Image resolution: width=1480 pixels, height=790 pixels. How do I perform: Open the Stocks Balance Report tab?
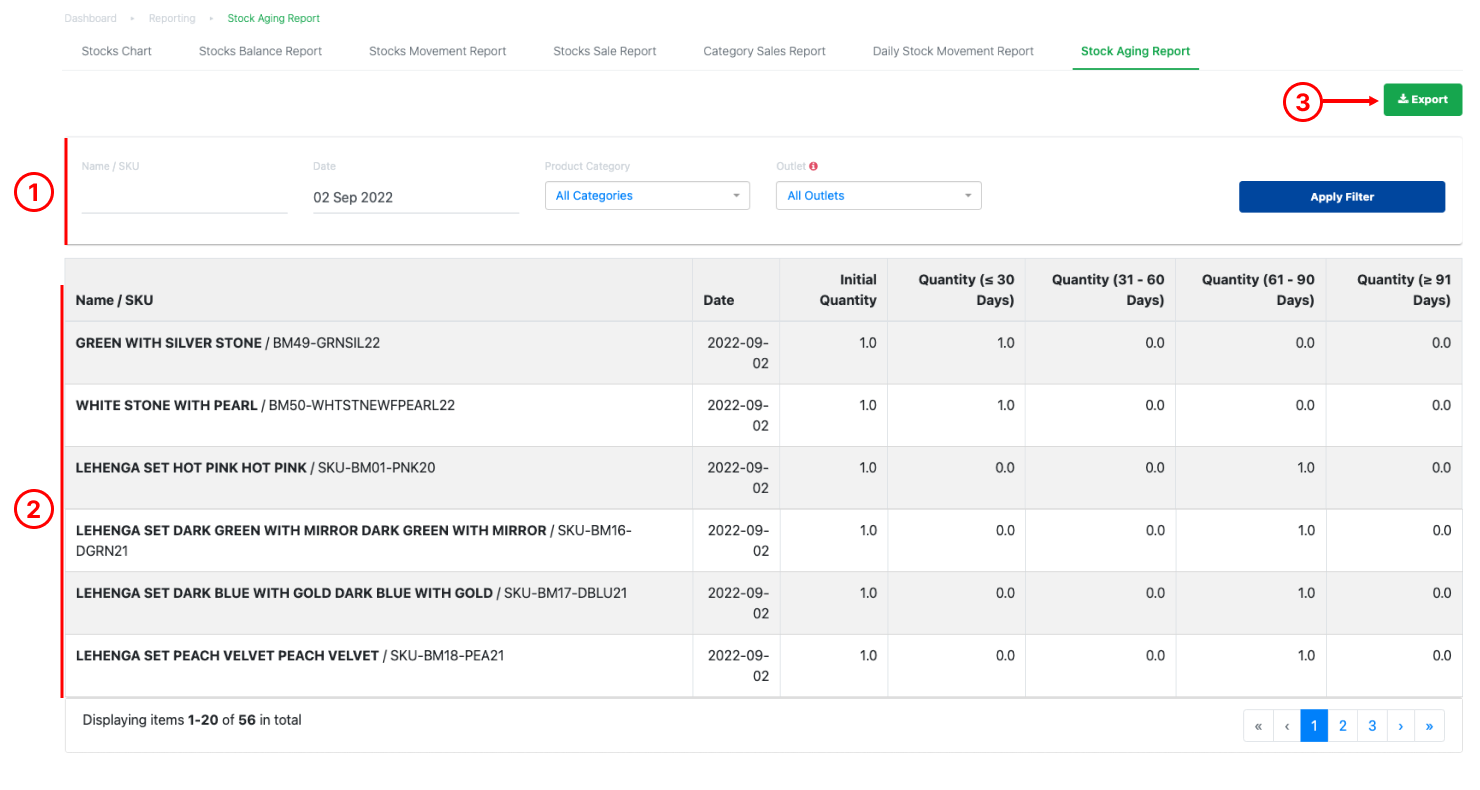coord(260,51)
